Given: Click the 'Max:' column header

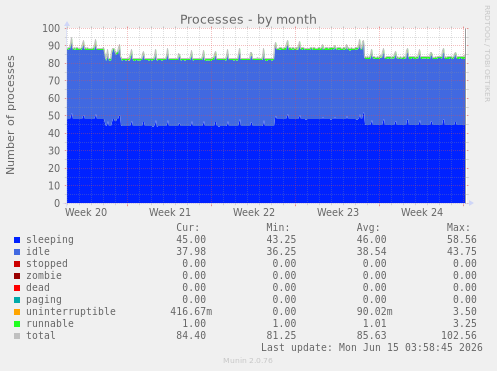Looking at the screenshot, I should tap(459, 228).
